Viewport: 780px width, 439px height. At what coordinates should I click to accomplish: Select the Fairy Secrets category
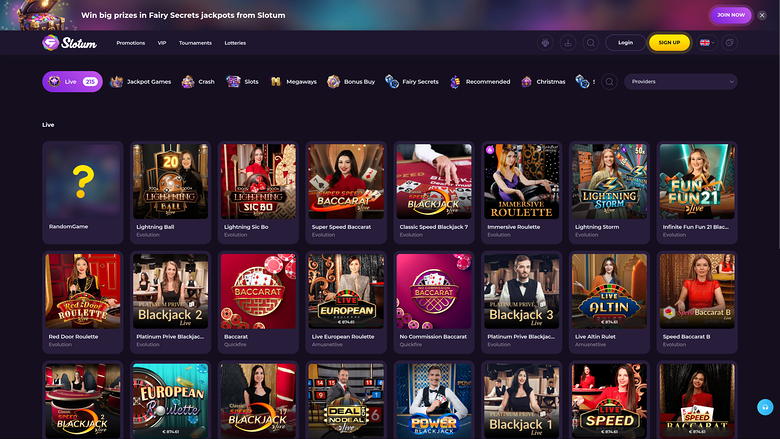(412, 82)
